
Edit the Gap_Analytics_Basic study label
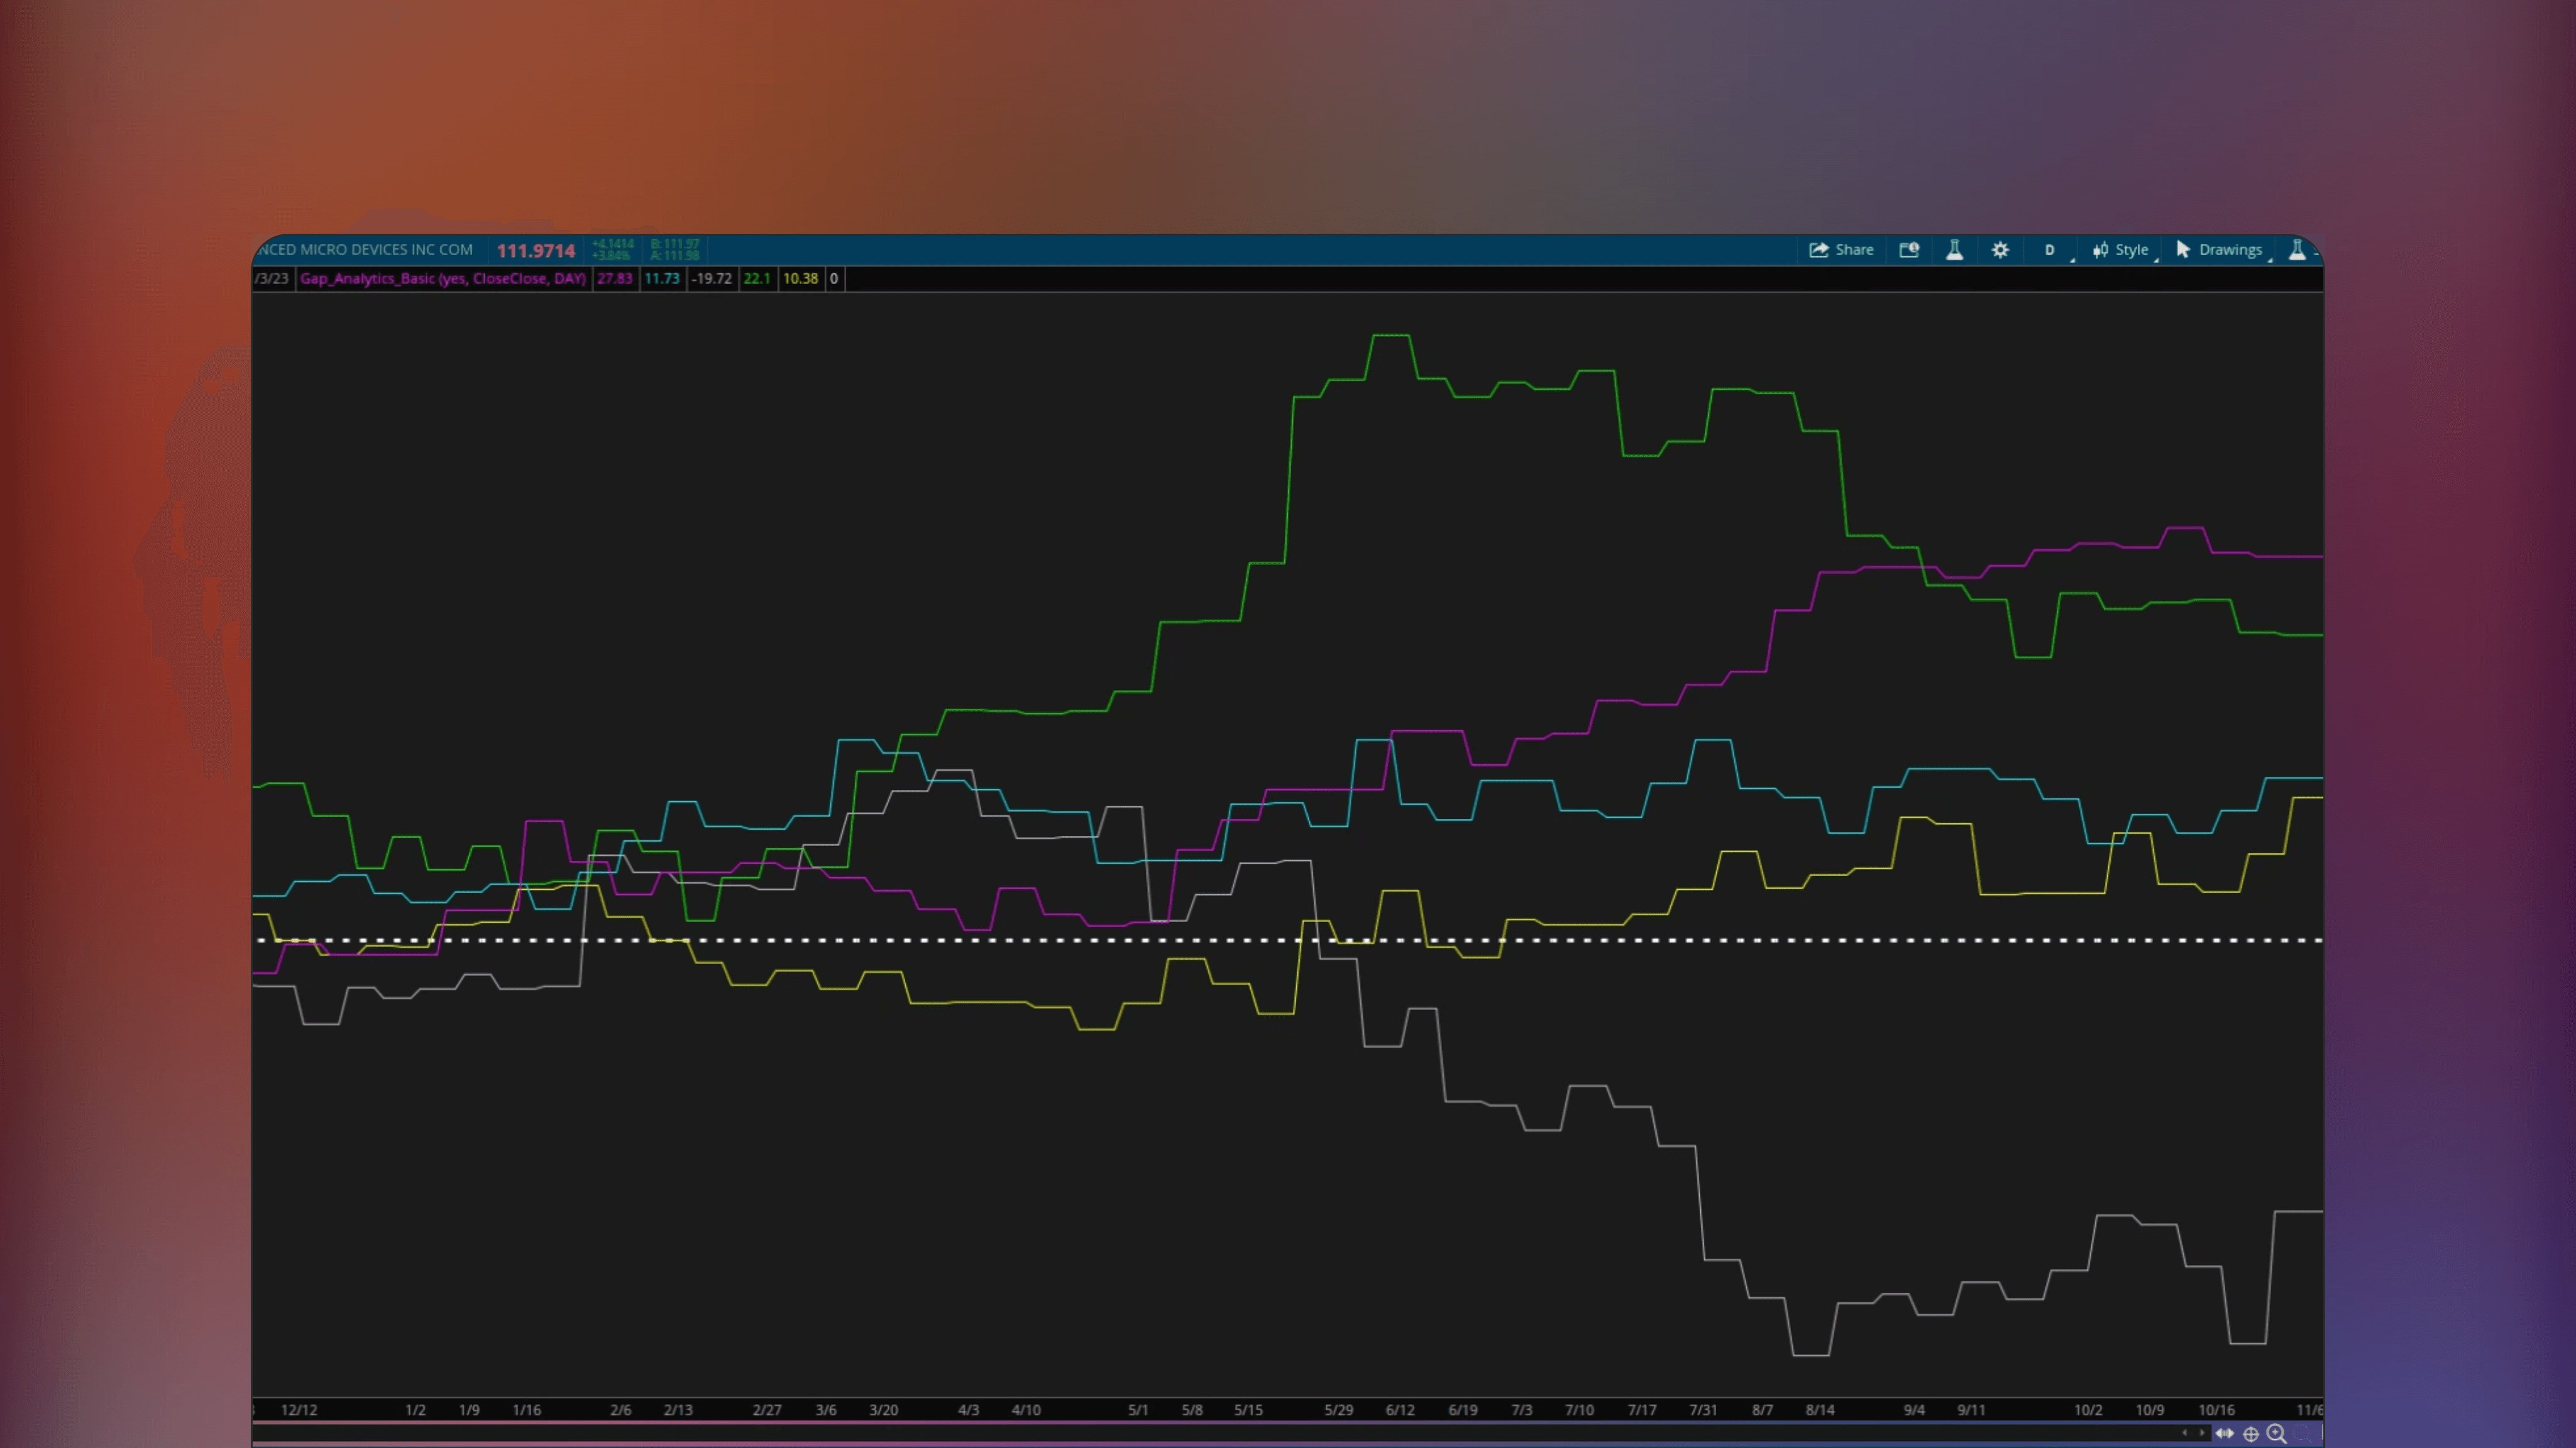[x=443, y=279]
